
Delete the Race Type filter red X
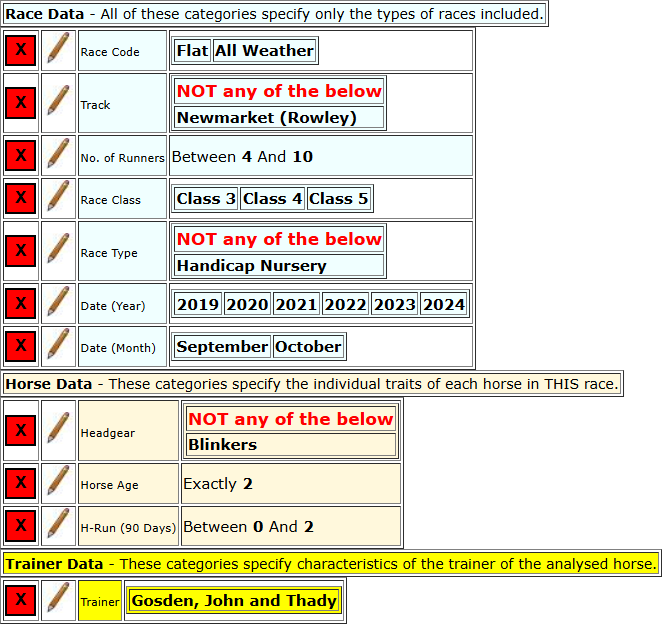pos(21,251)
